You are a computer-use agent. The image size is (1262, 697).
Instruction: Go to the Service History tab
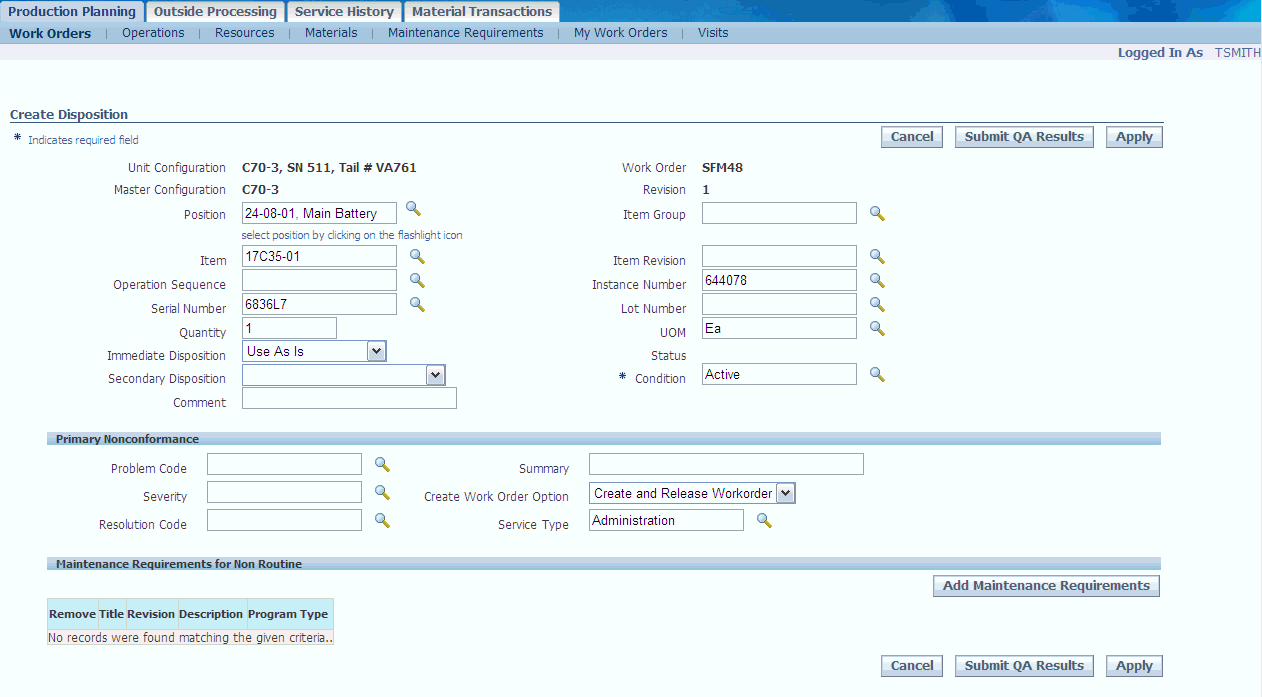(x=344, y=12)
